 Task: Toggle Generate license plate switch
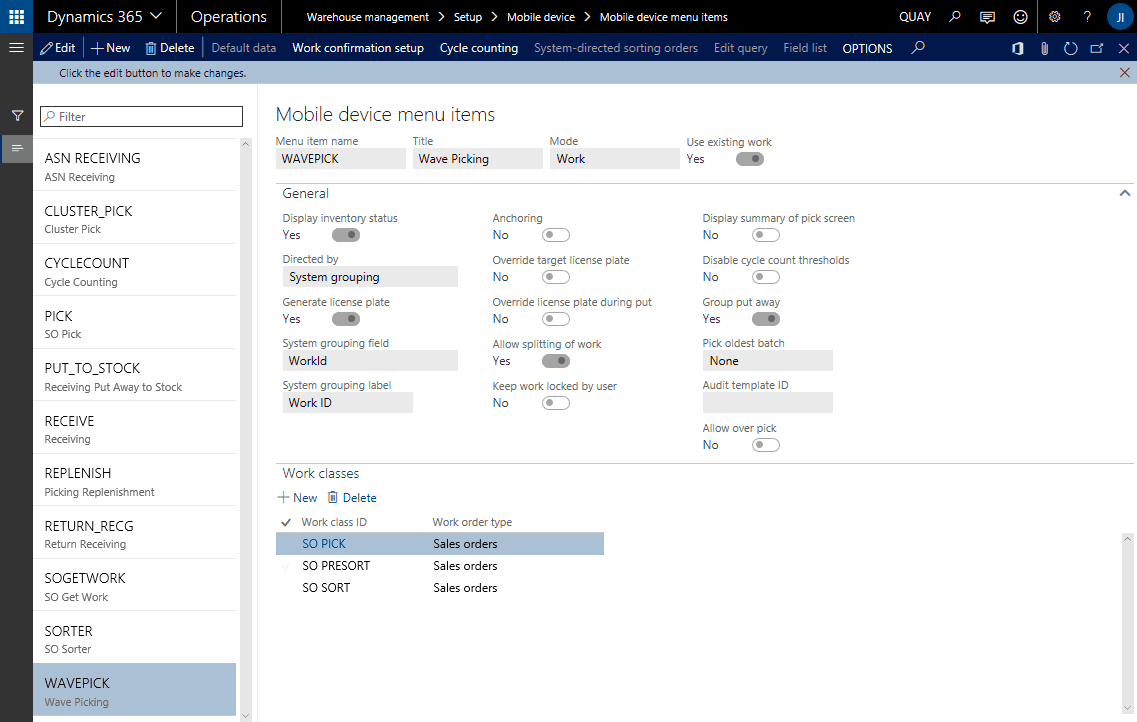[x=346, y=319]
